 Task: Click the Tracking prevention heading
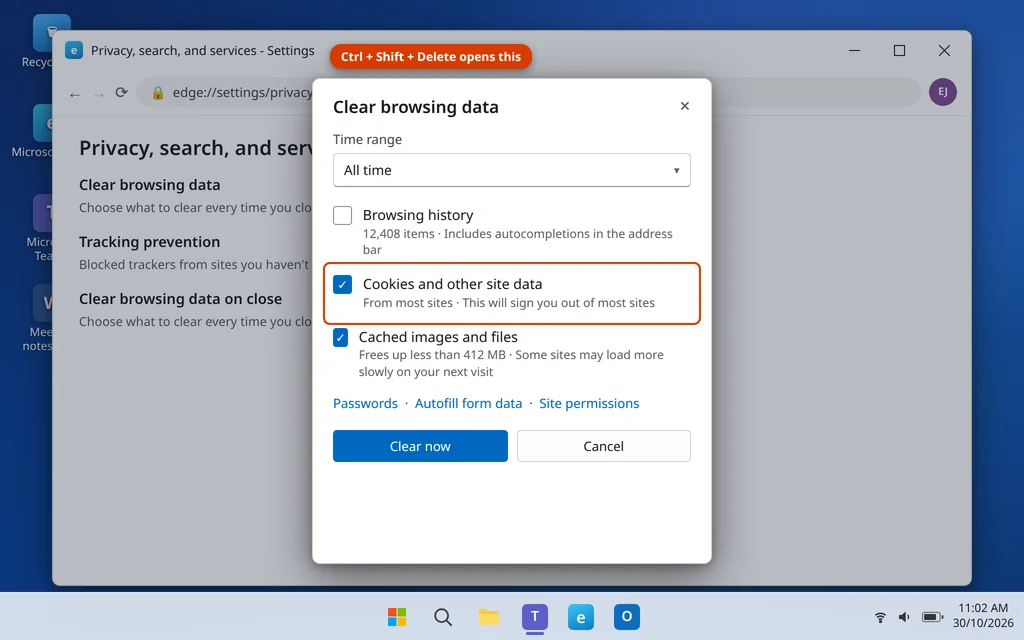(x=150, y=242)
